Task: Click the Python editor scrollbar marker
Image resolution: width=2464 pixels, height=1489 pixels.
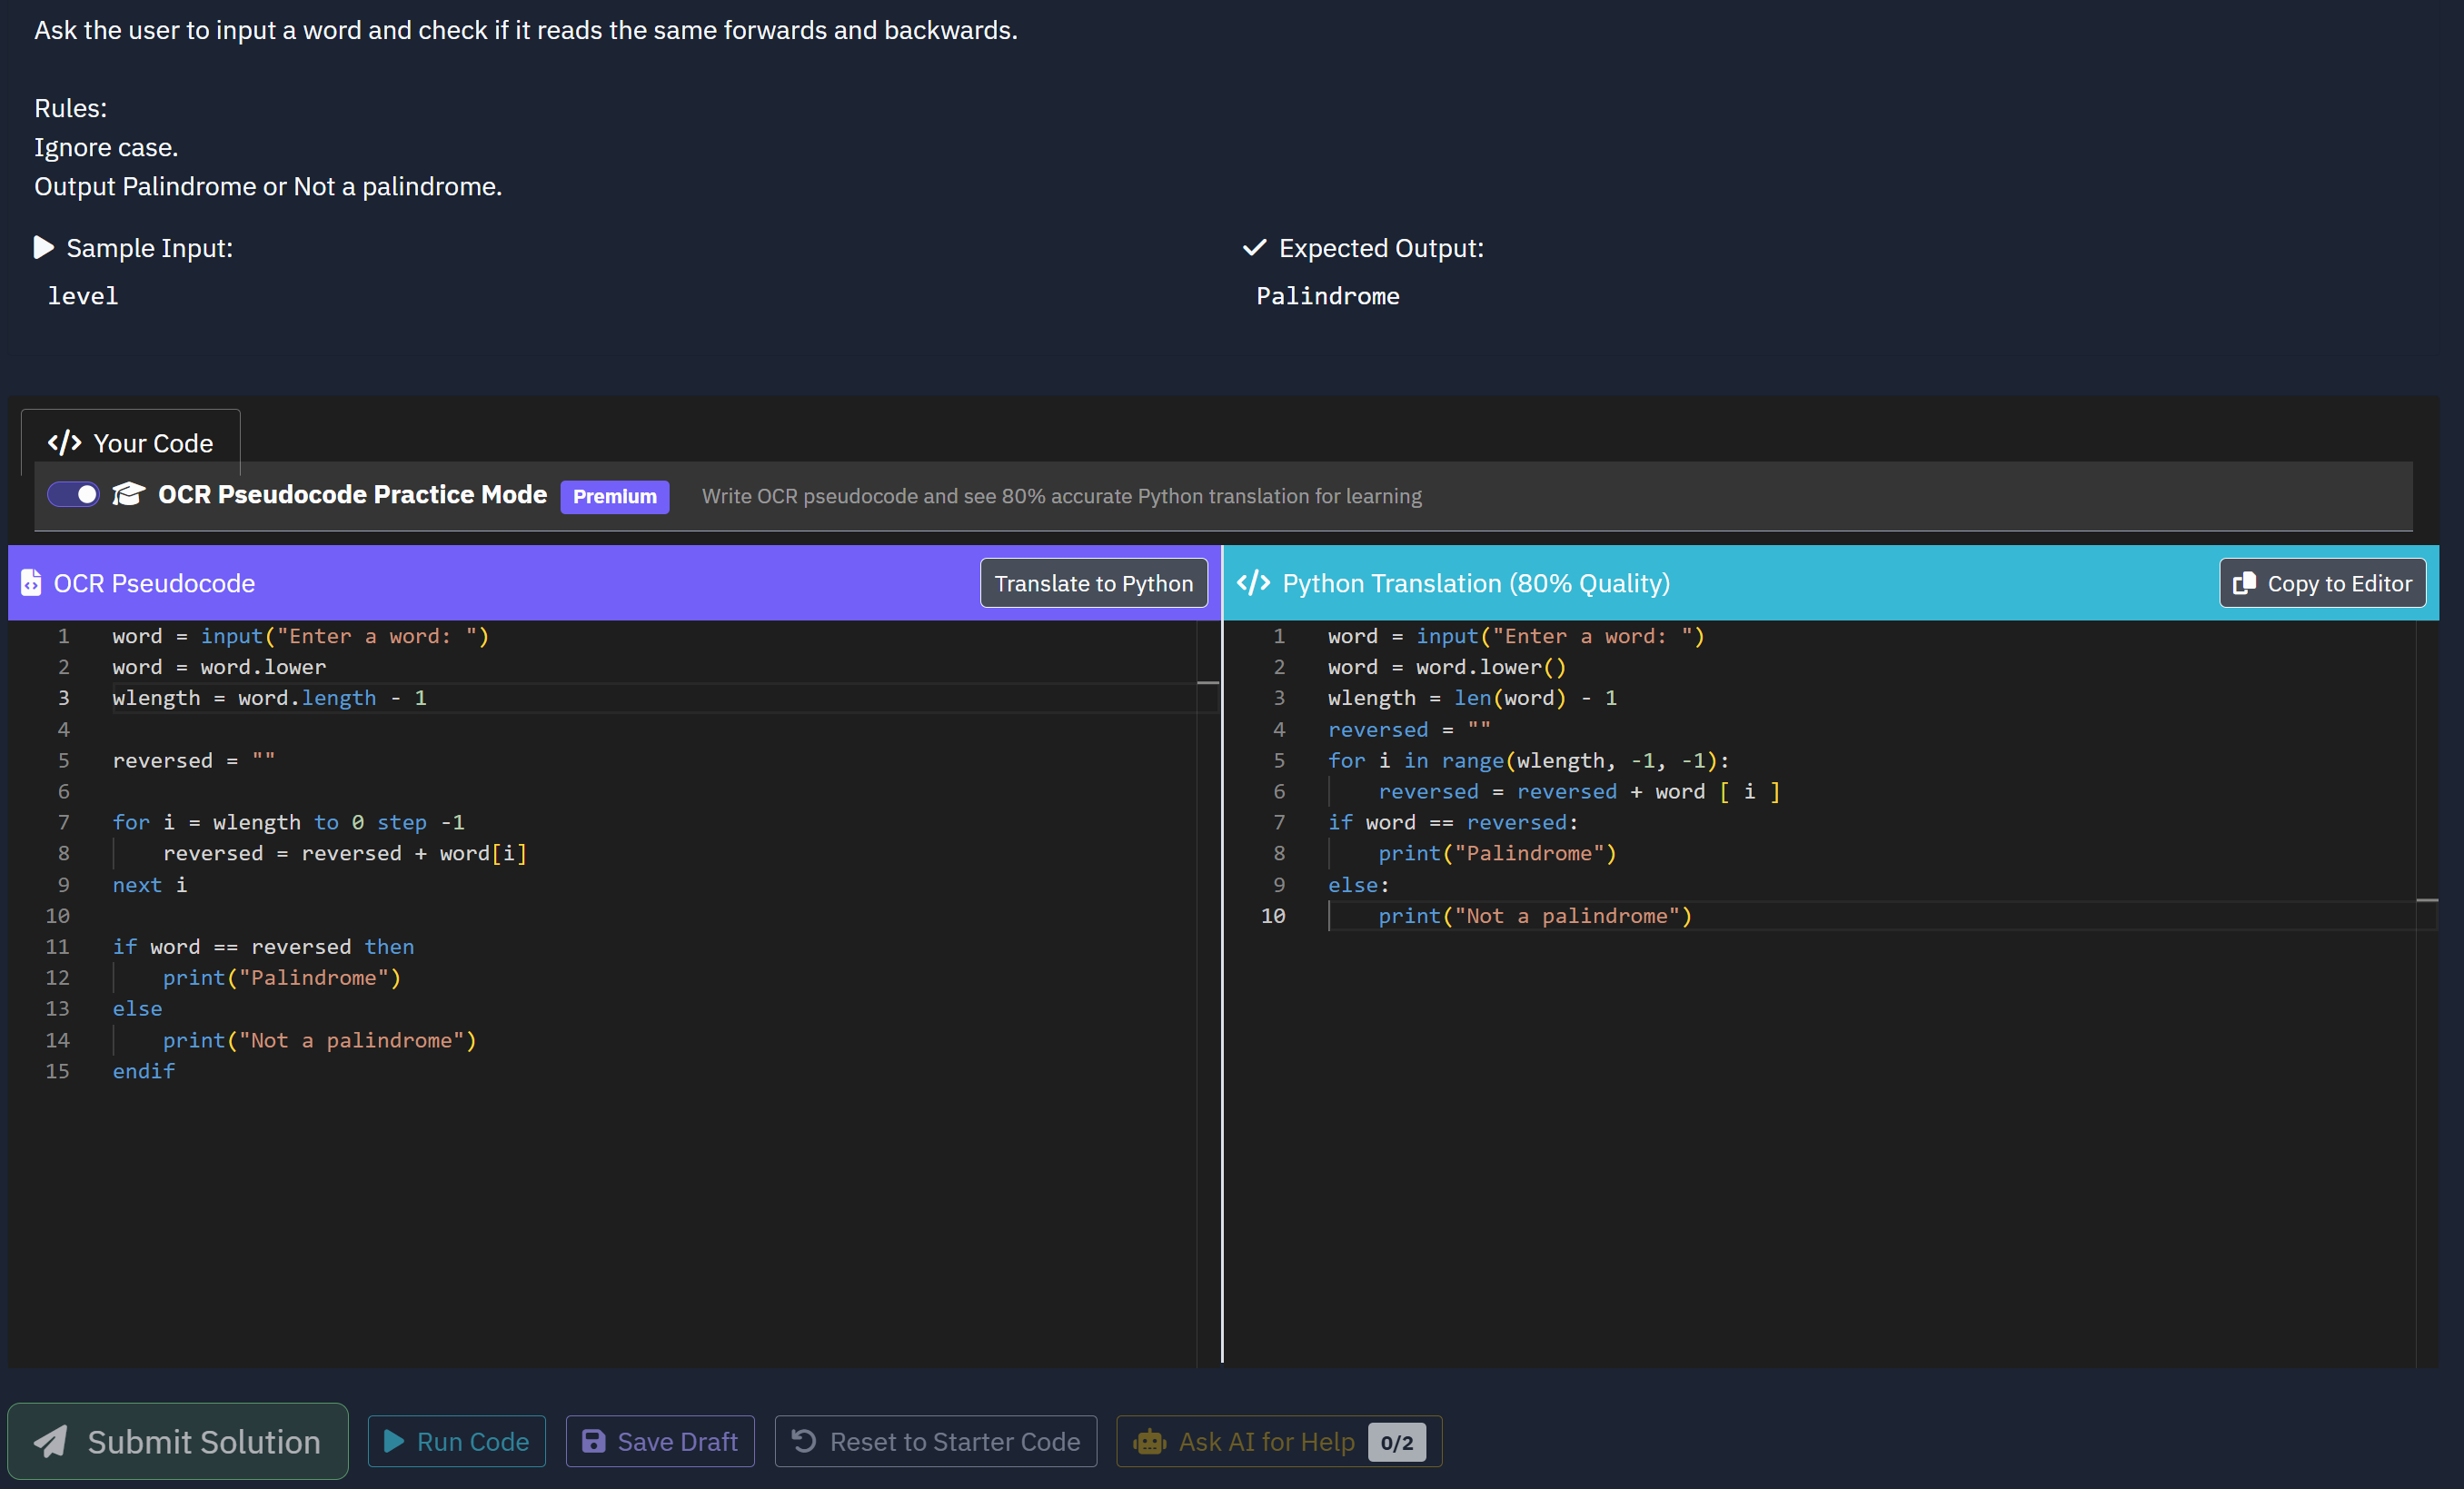Action: pos(2427,901)
